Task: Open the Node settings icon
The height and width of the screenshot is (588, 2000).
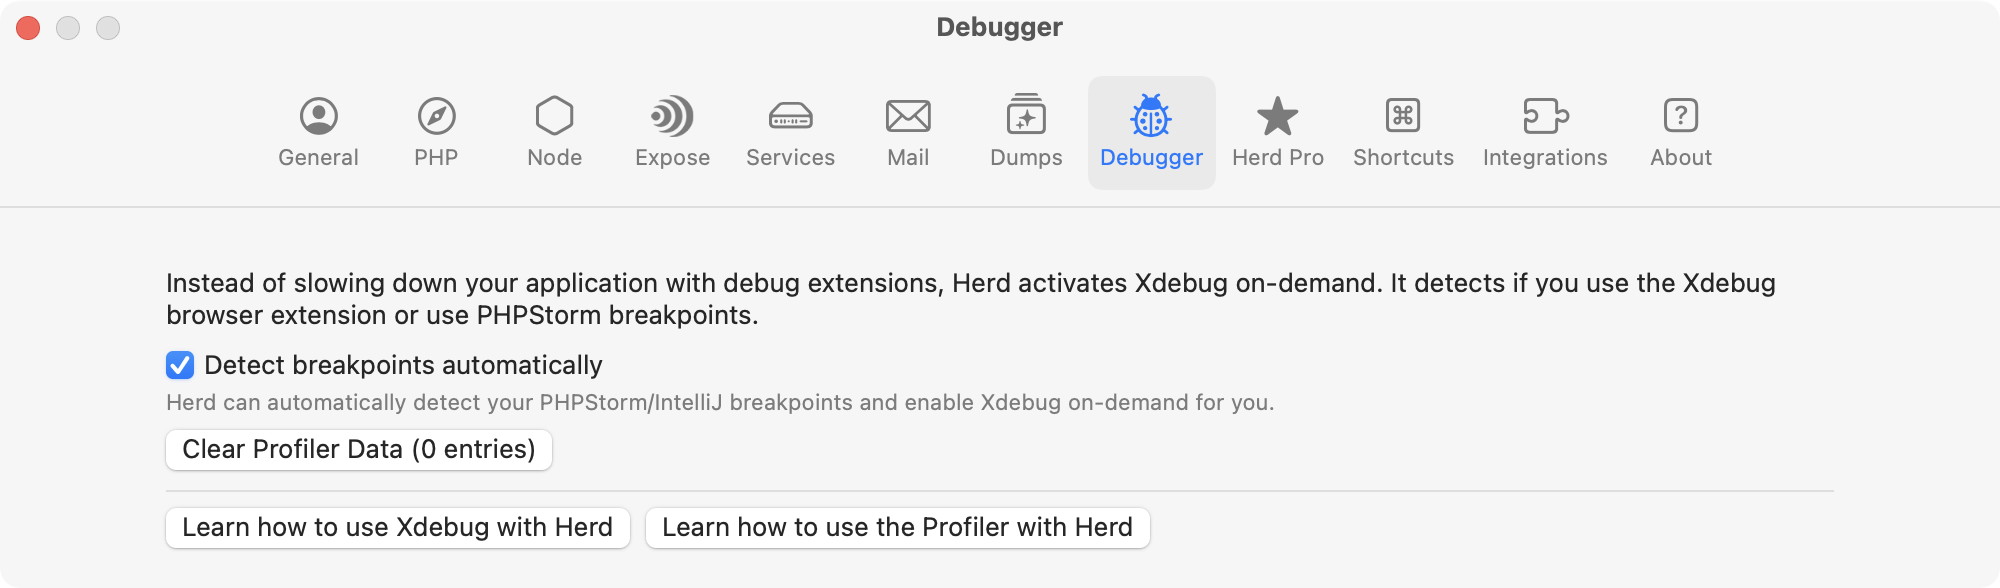Action: (x=554, y=117)
